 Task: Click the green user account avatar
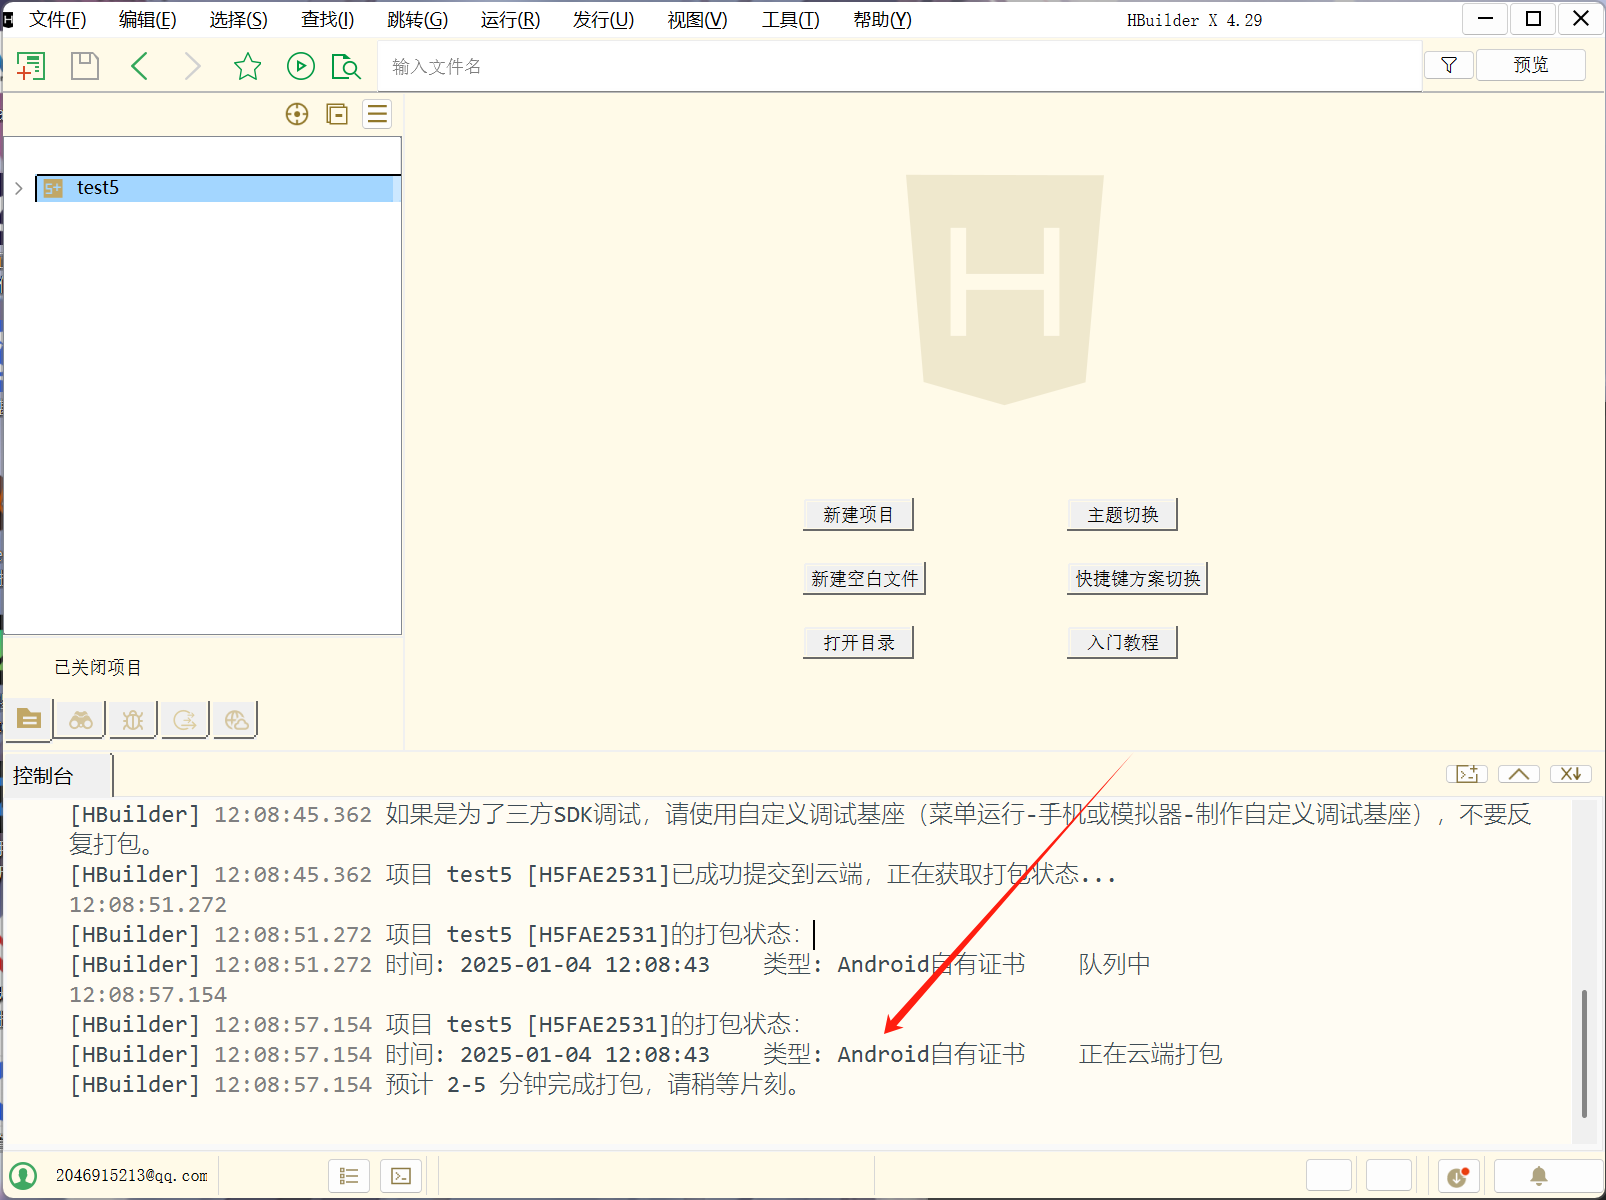coord(23,1176)
